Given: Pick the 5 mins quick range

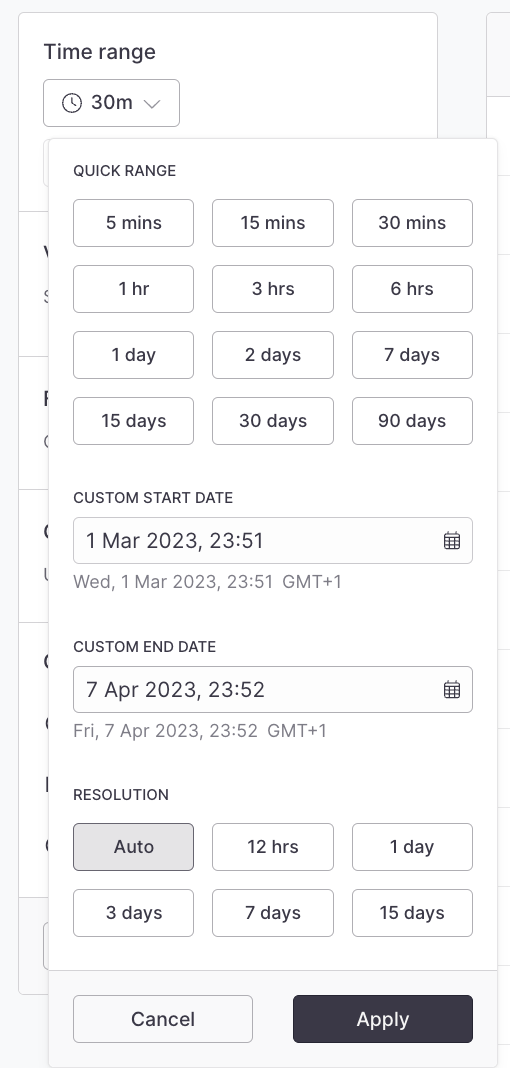Looking at the screenshot, I should (133, 223).
